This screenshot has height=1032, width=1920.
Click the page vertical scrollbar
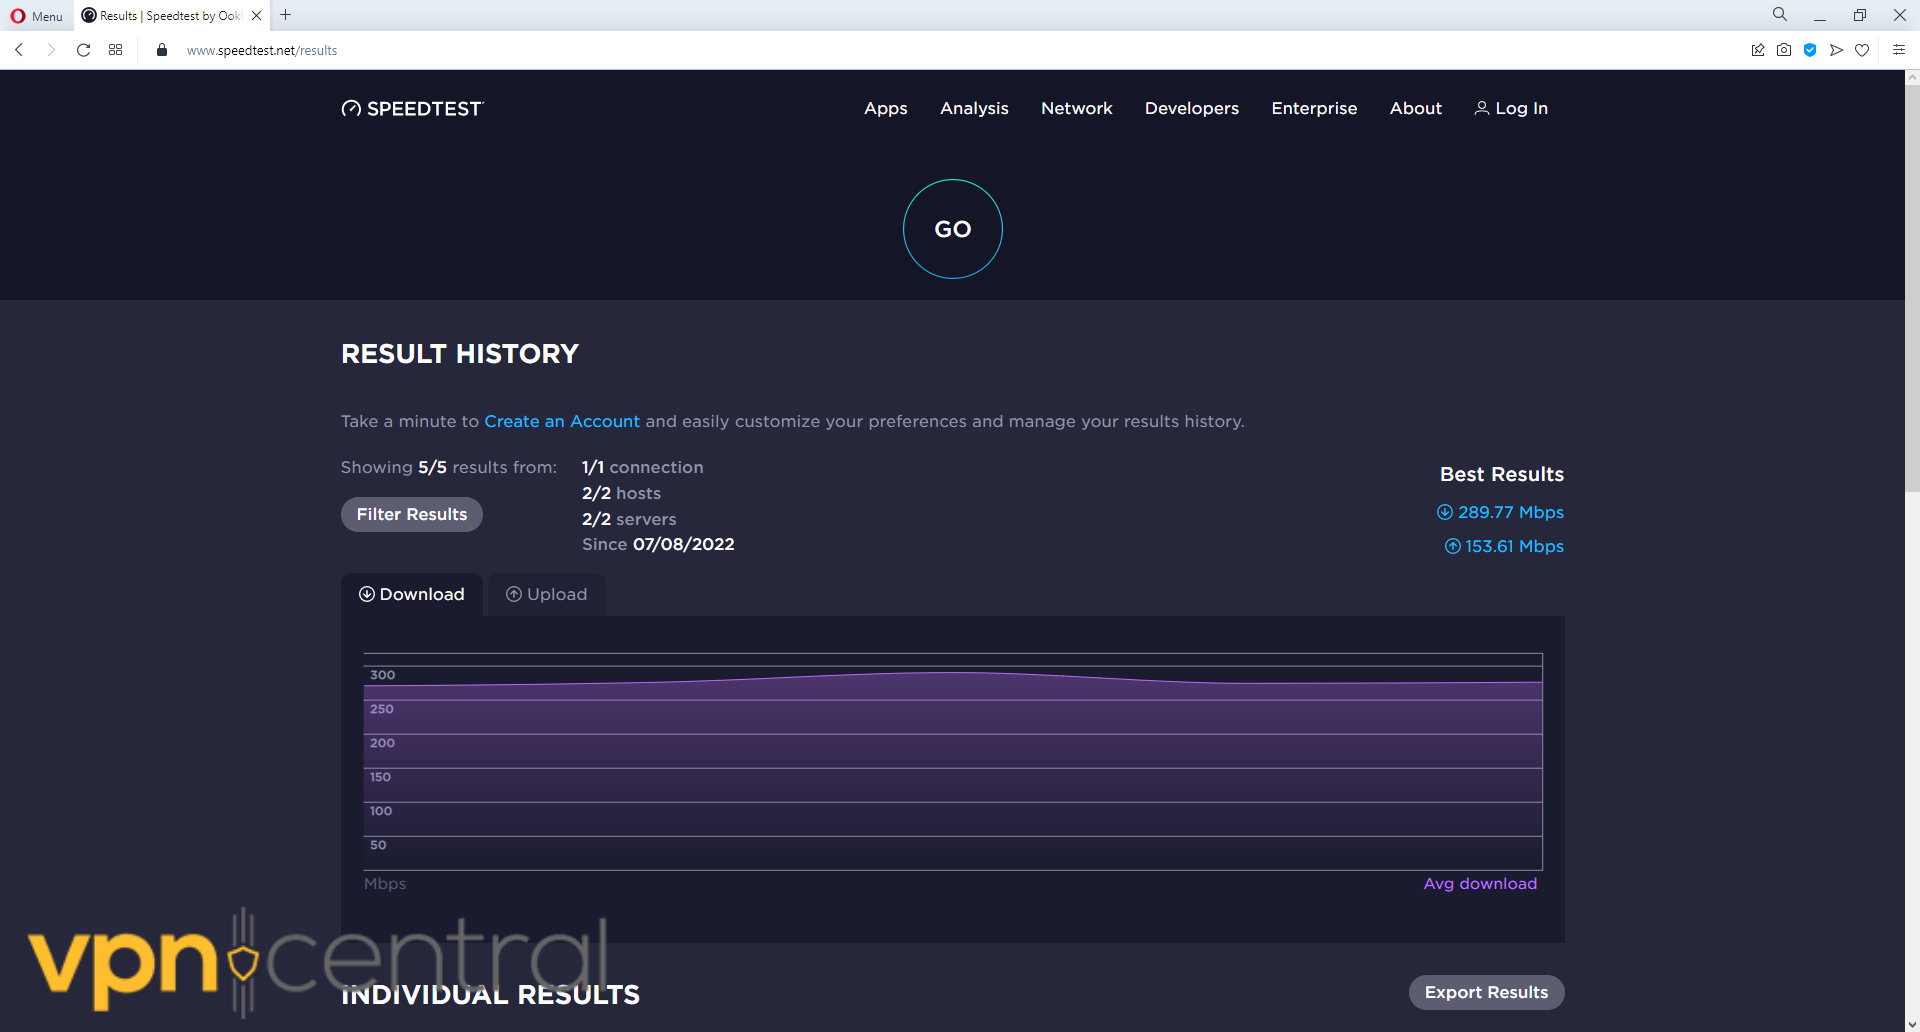pos(1912,300)
